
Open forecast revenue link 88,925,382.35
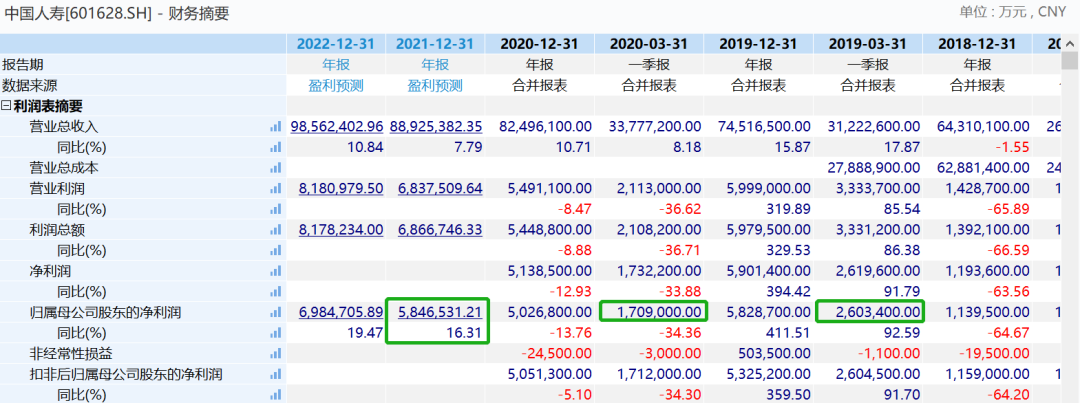point(435,127)
